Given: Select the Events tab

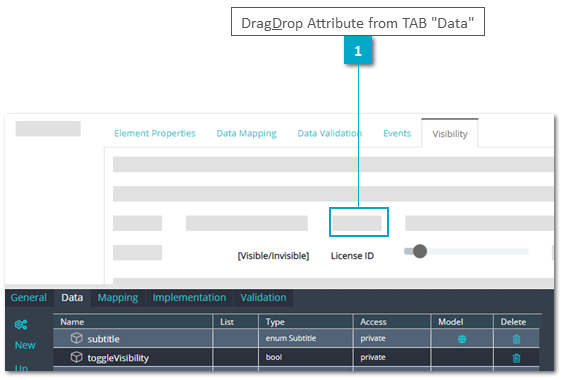Looking at the screenshot, I should (x=397, y=133).
